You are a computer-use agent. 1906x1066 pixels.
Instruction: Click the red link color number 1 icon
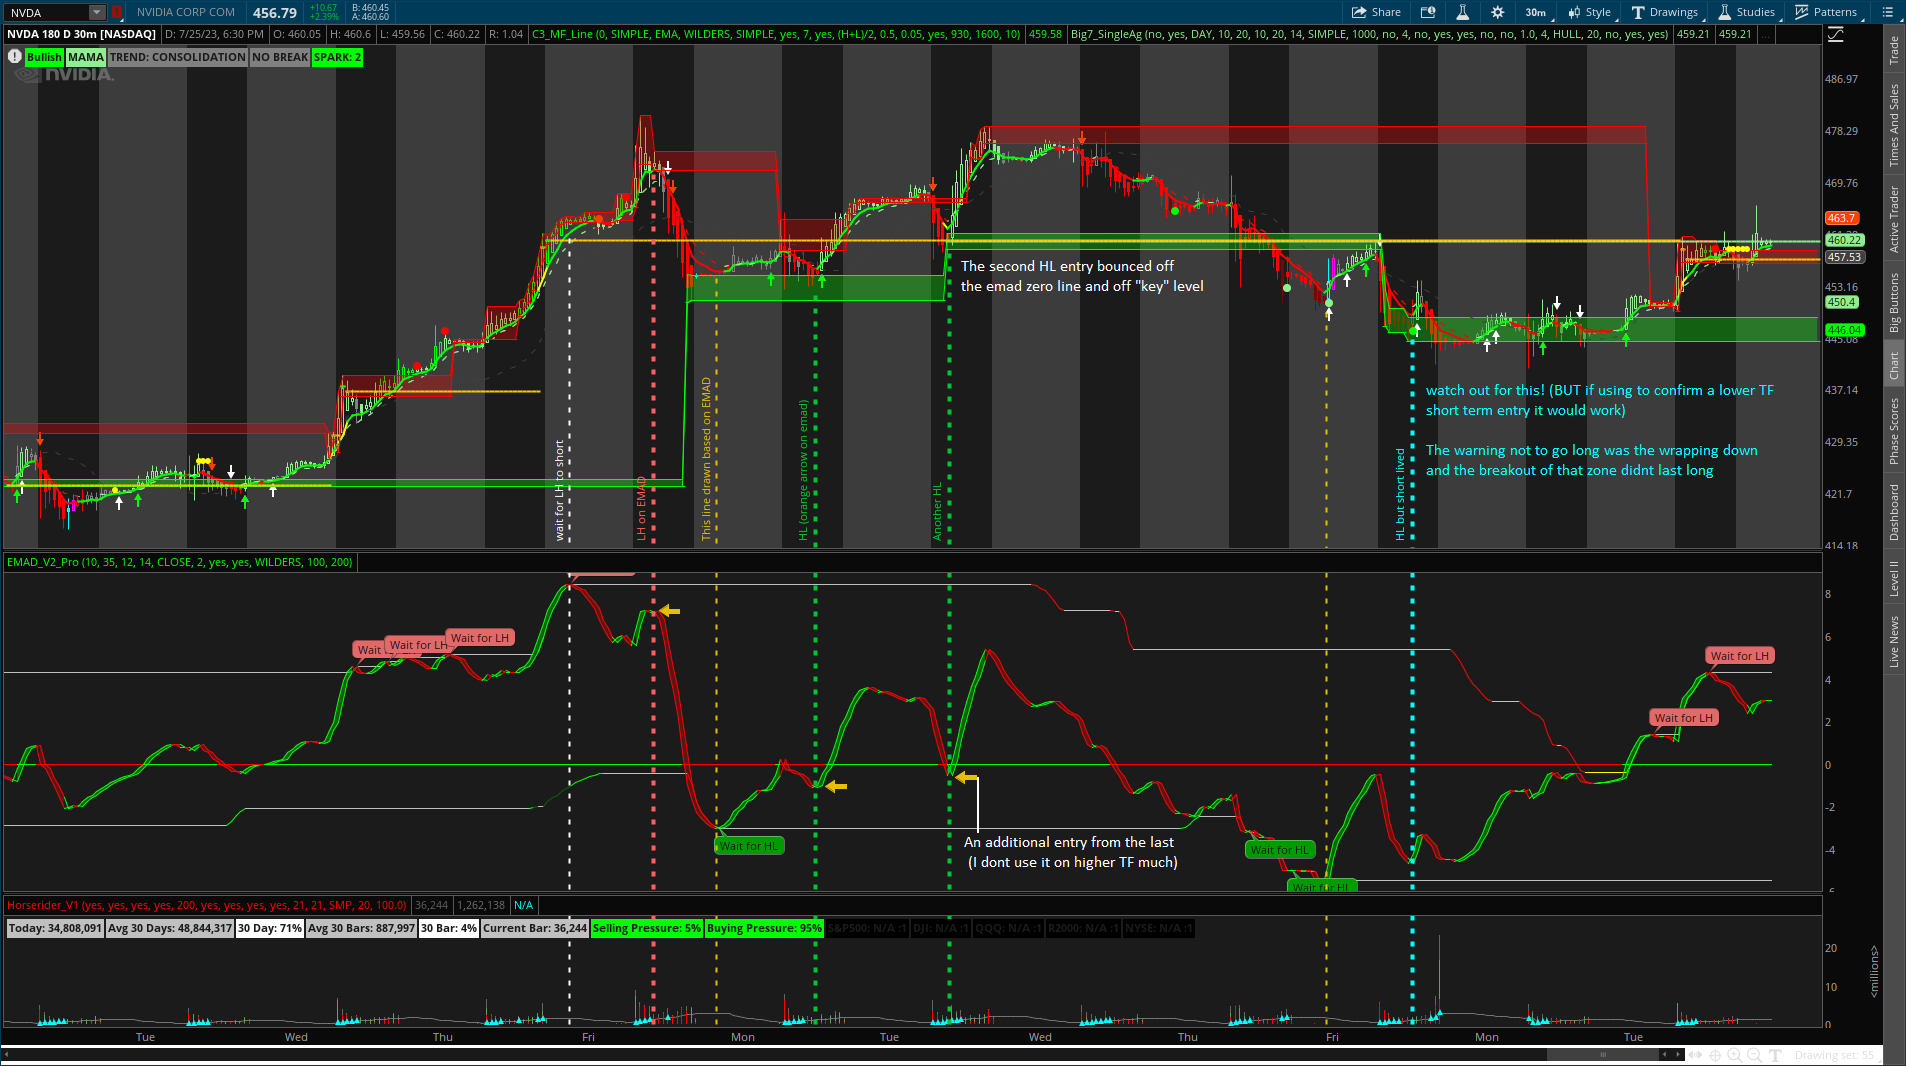coord(116,13)
